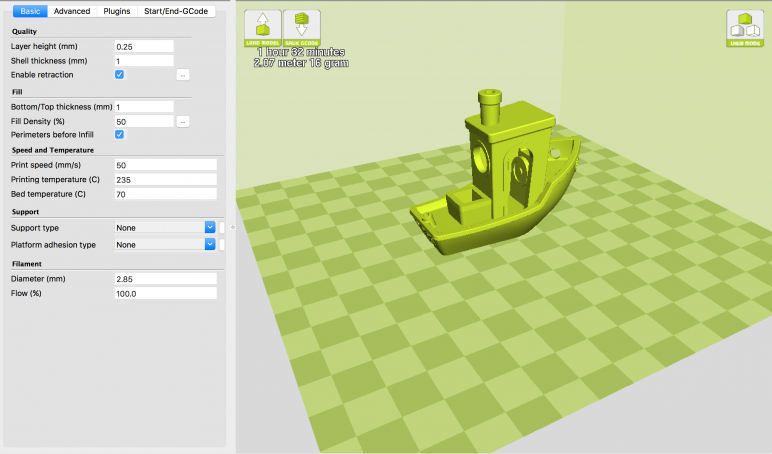Click the 'Speed and Temperature' heading

point(53,150)
